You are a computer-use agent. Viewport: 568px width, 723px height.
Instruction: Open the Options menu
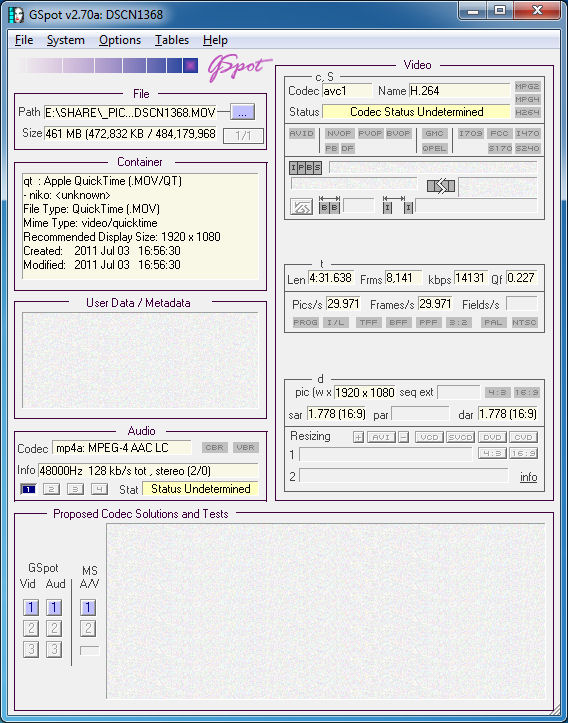coord(120,40)
